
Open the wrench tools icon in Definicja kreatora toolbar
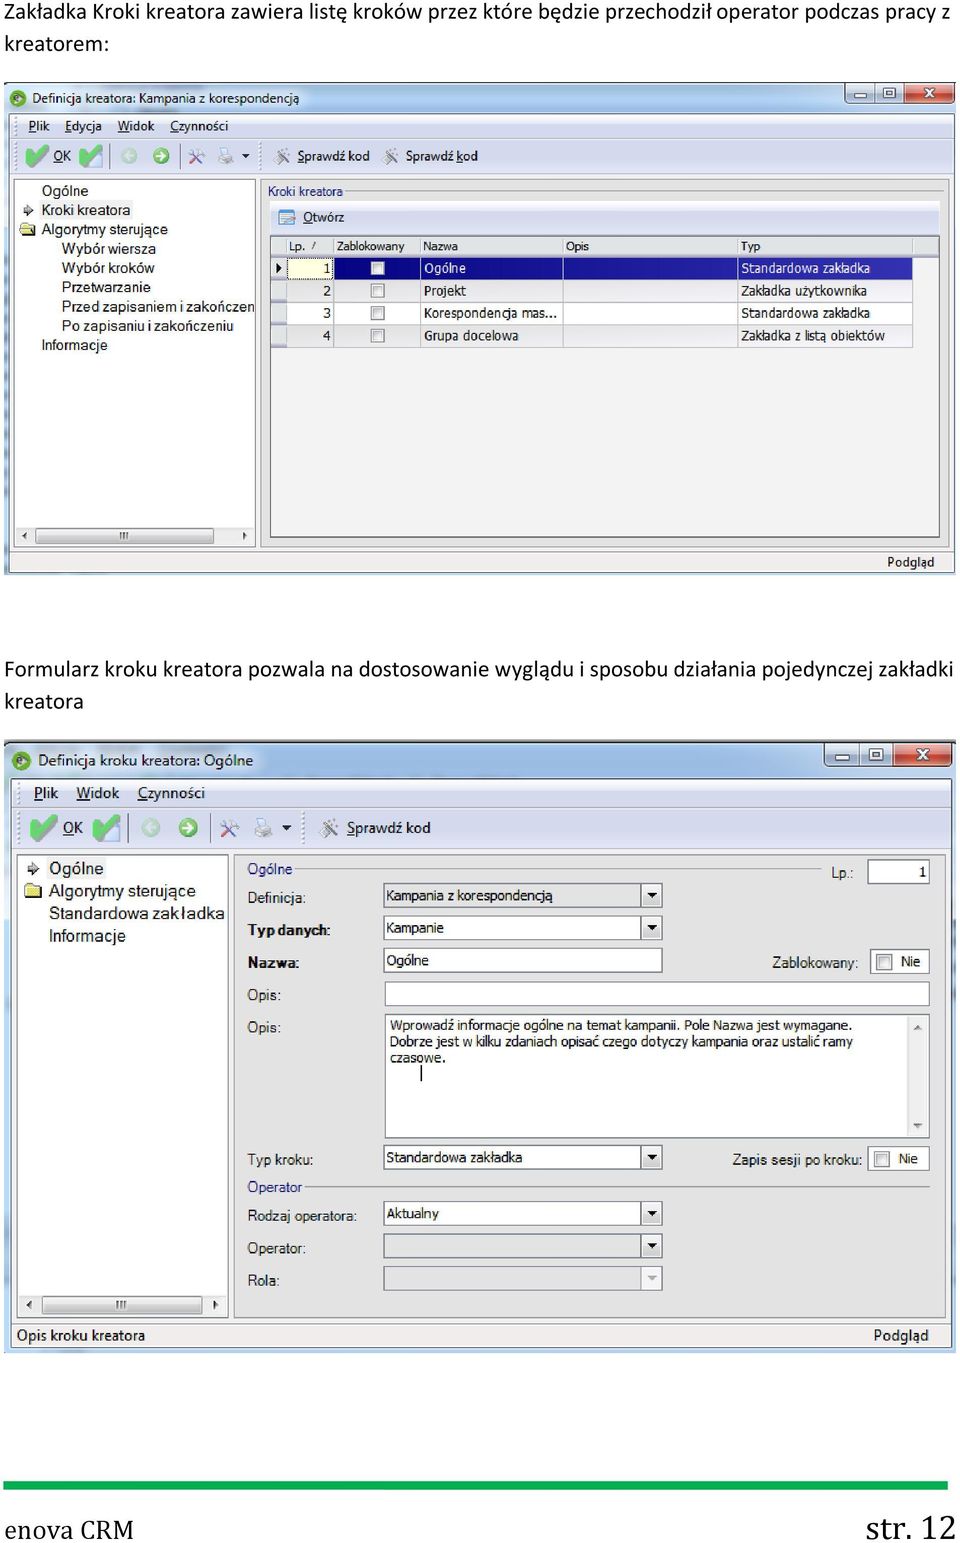[x=196, y=156]
